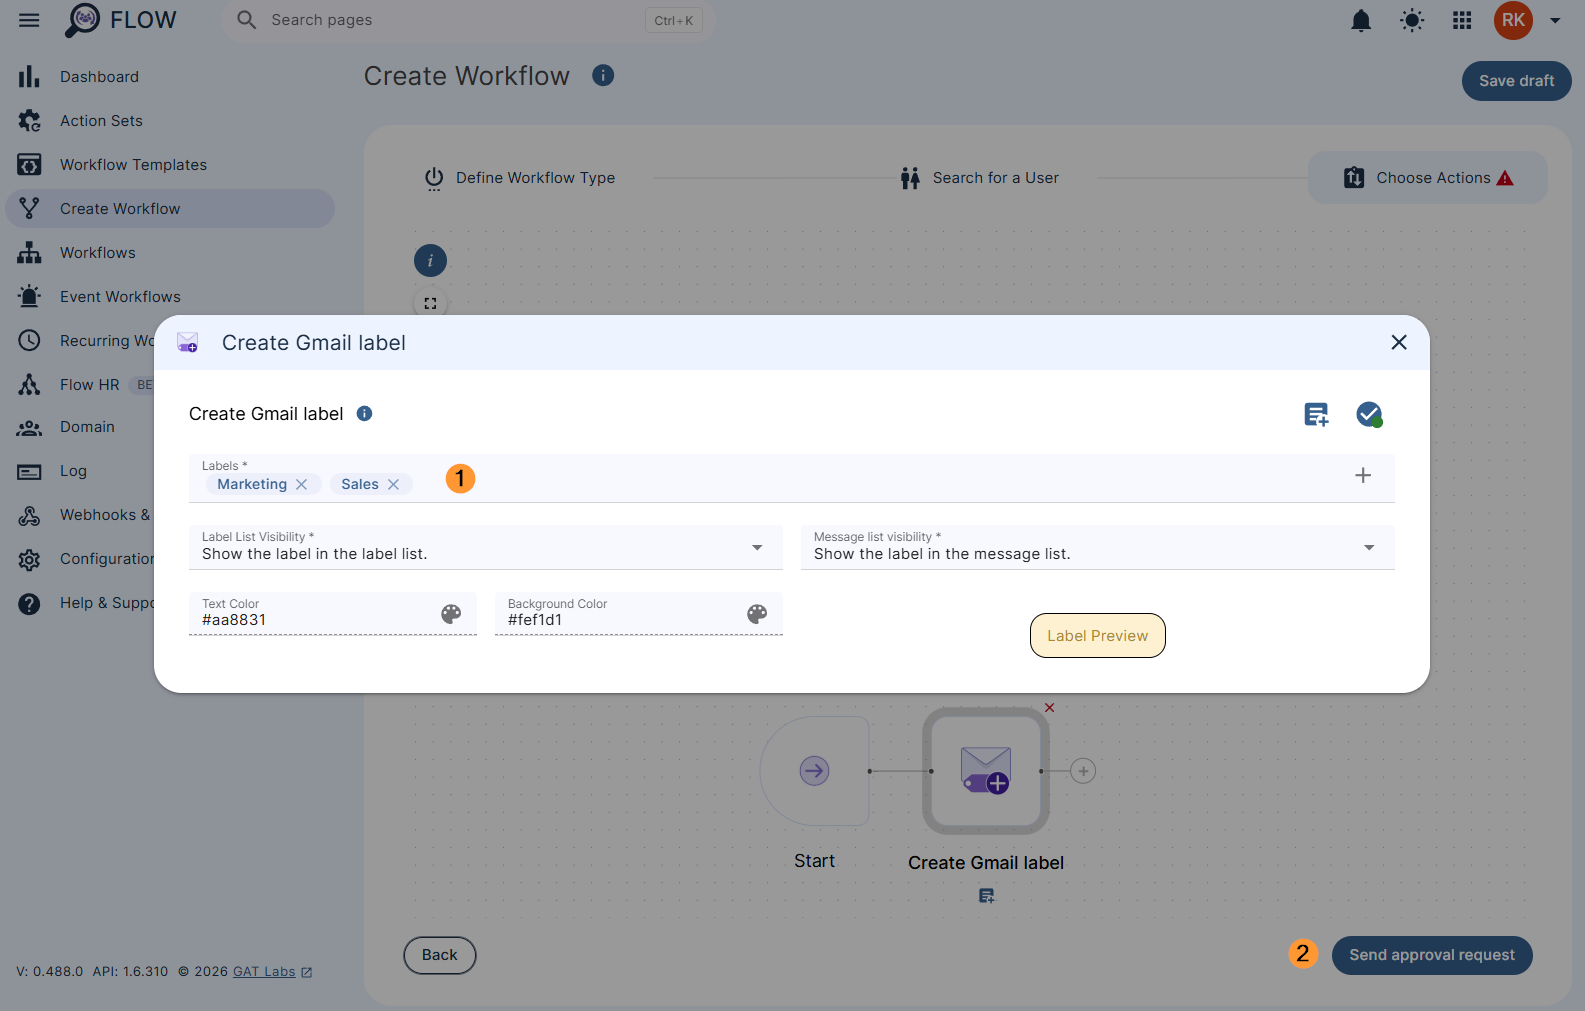
Task: Select the Choose Actions step
Action: click(1427, 178)
